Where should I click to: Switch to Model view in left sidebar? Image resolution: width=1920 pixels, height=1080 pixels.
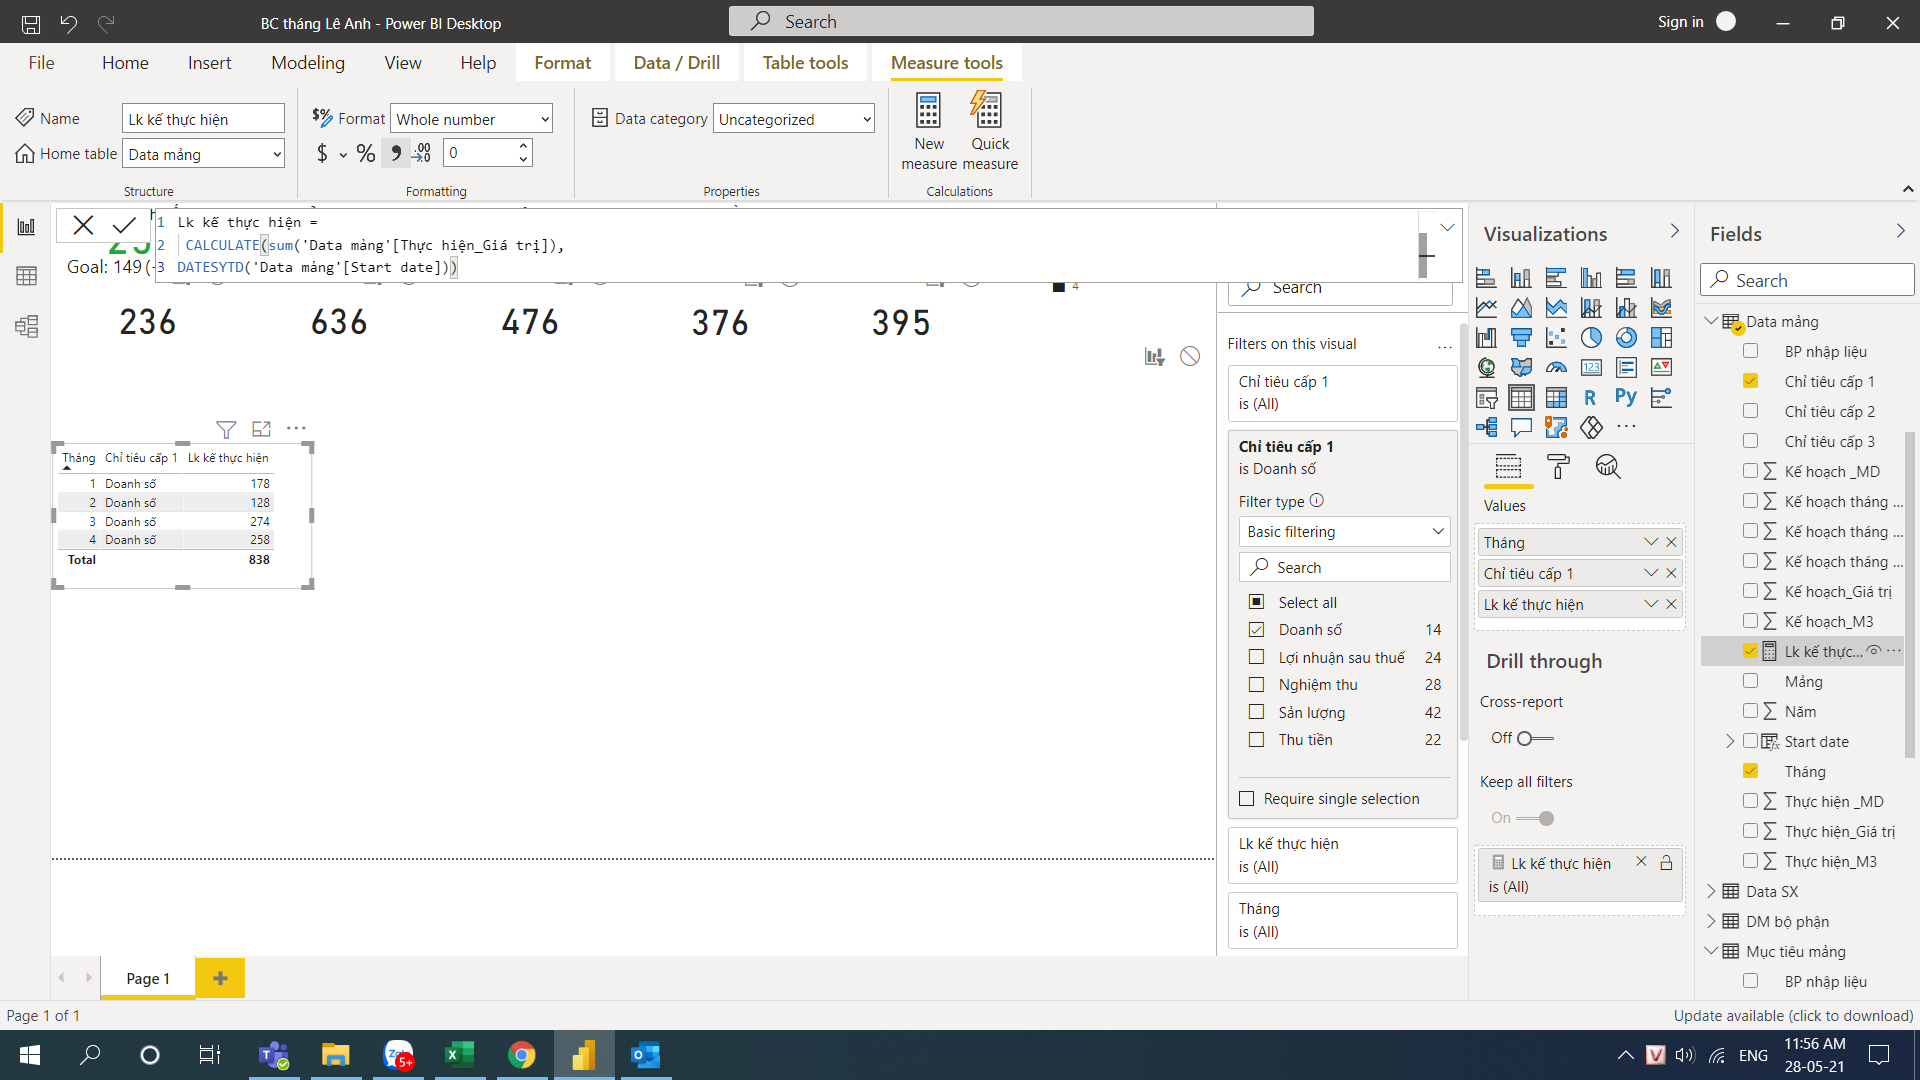click(x=26, y=326)
